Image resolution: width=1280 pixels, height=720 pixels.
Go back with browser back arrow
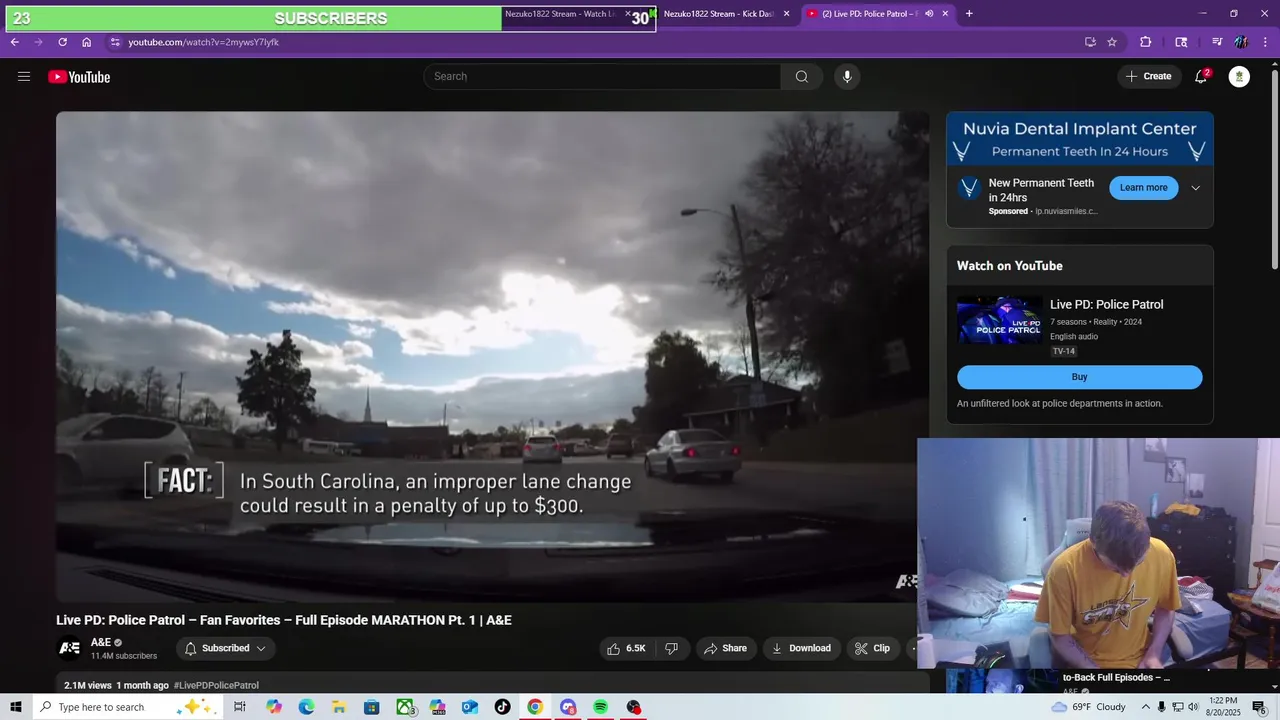coord(14,42)
